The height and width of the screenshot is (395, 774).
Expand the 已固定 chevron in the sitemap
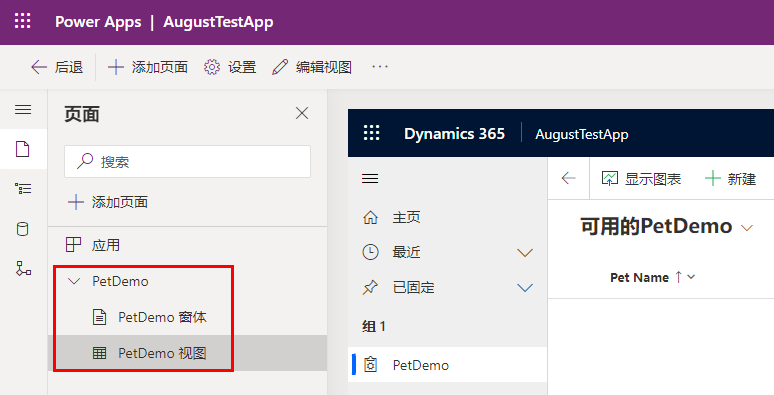tap(525, 288)
